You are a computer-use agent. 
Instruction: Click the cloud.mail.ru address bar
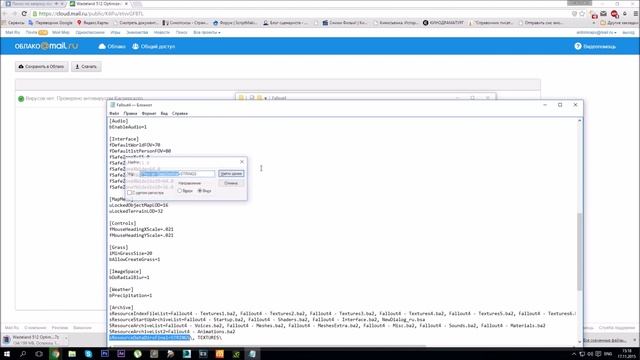click(302, 13)
